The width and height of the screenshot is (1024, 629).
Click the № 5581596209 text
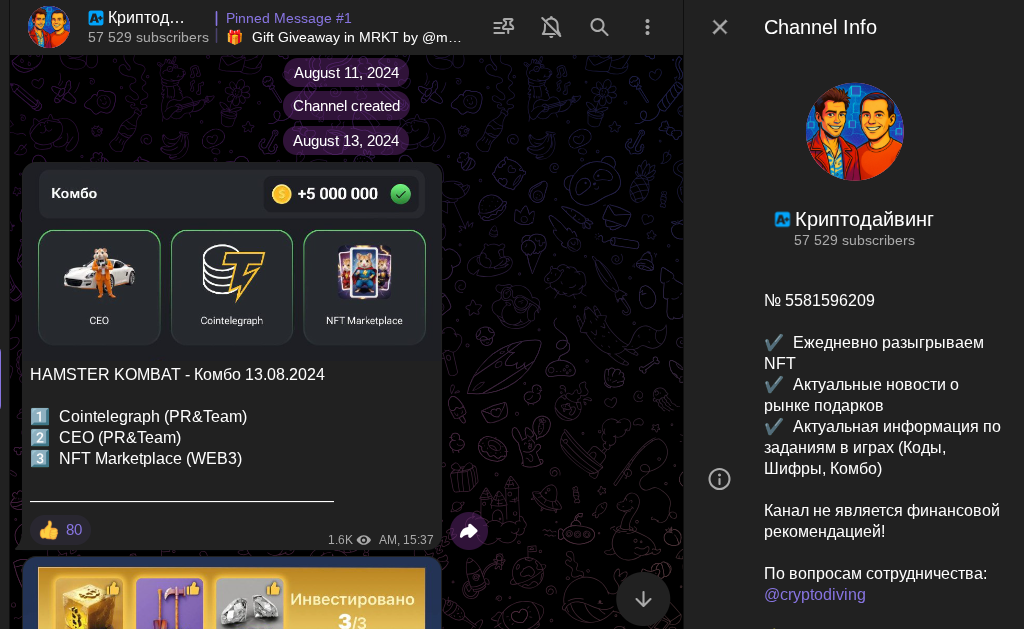click(819, 300)
